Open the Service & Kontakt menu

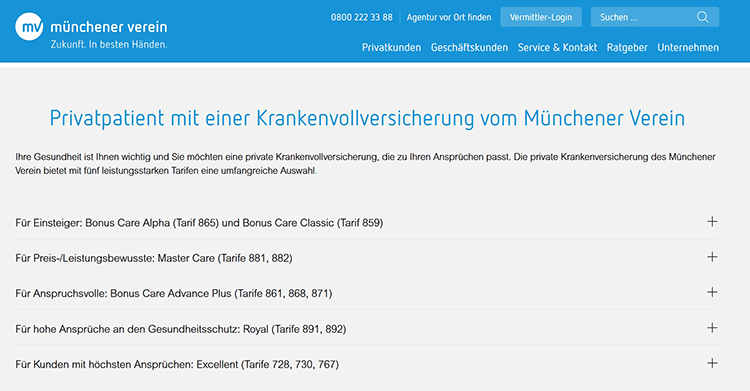557,47
